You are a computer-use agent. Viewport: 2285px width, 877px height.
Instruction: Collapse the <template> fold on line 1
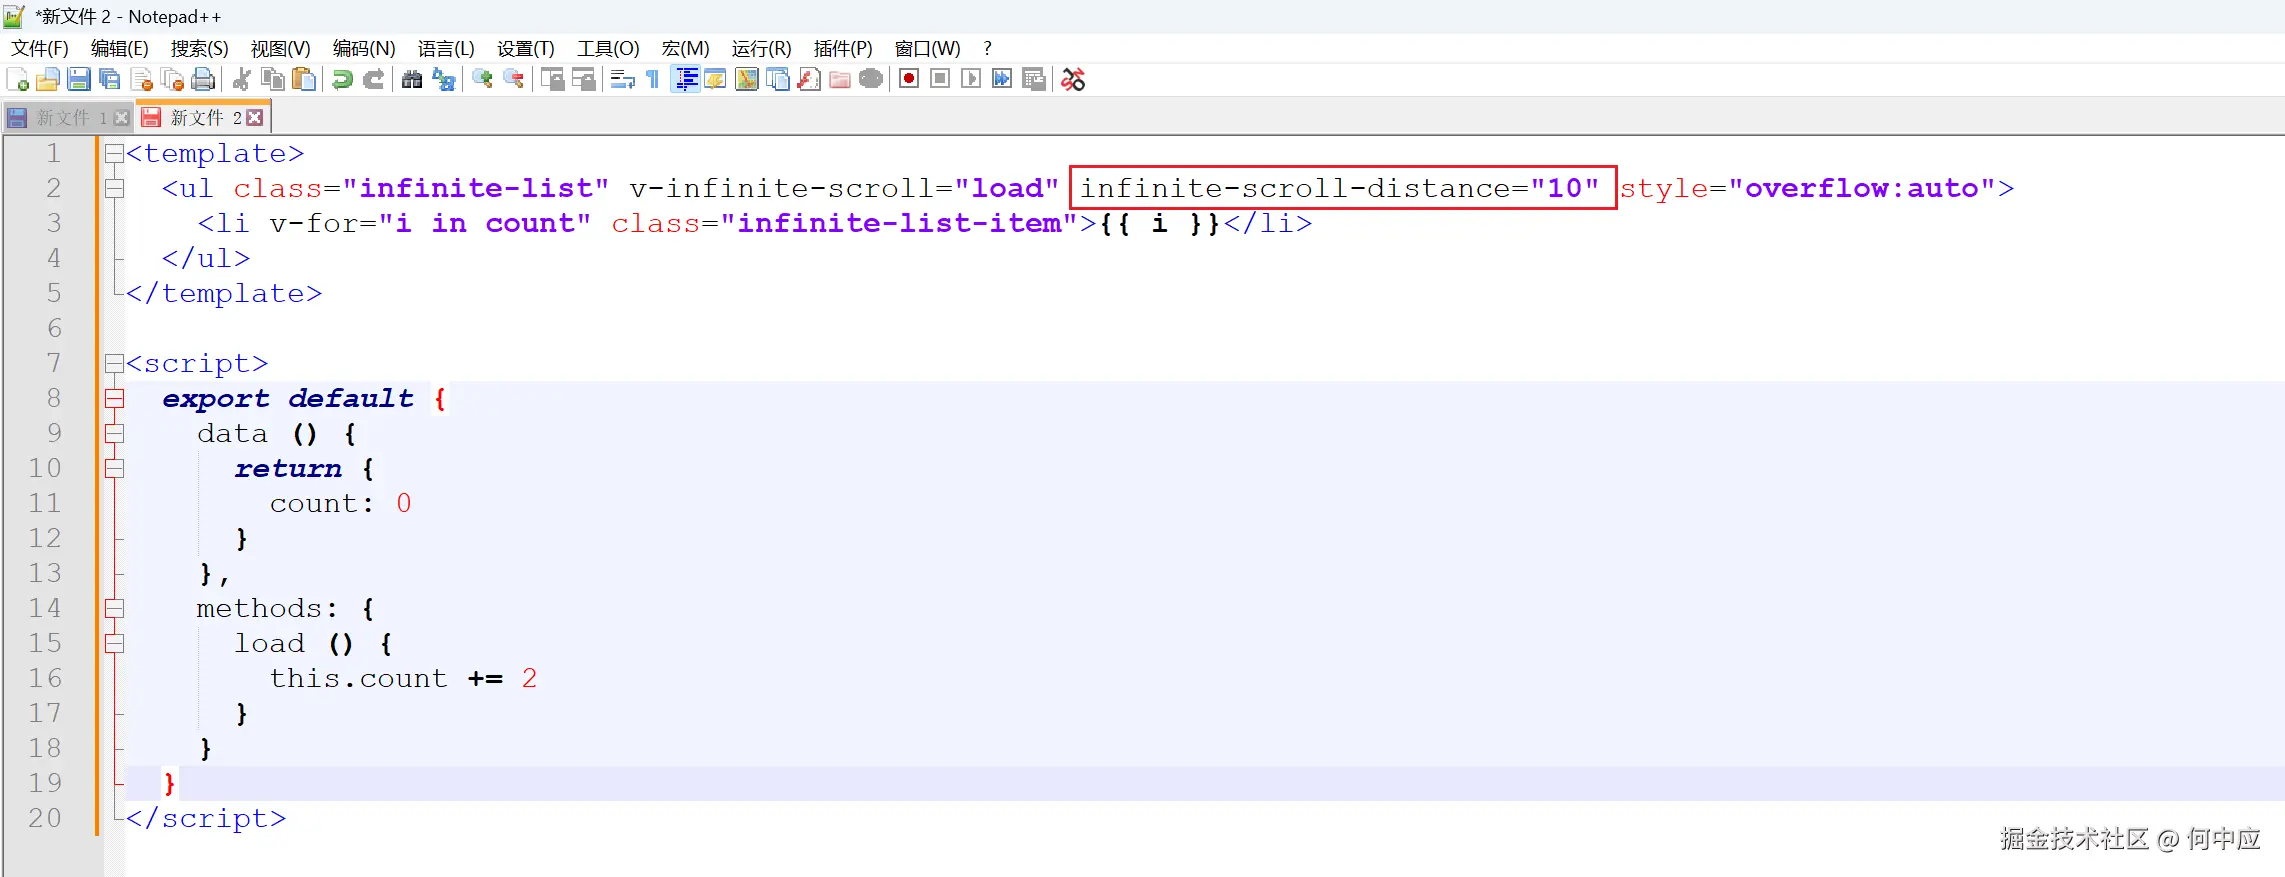click(x=115, y=154)
